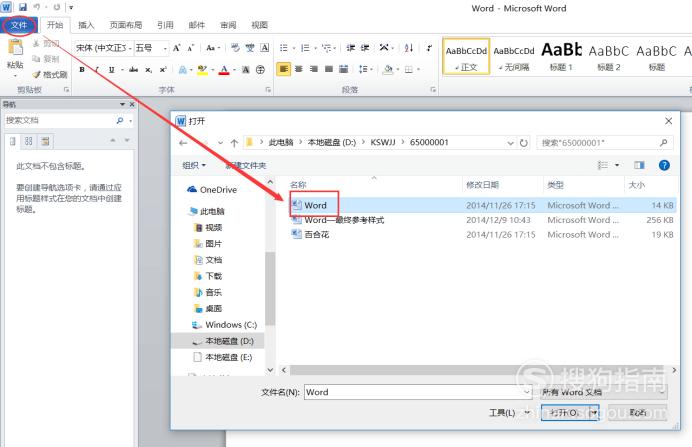This screenshot has width=692, height=447.
Task: Click the 文件名 input field
Action: point(417,392)
